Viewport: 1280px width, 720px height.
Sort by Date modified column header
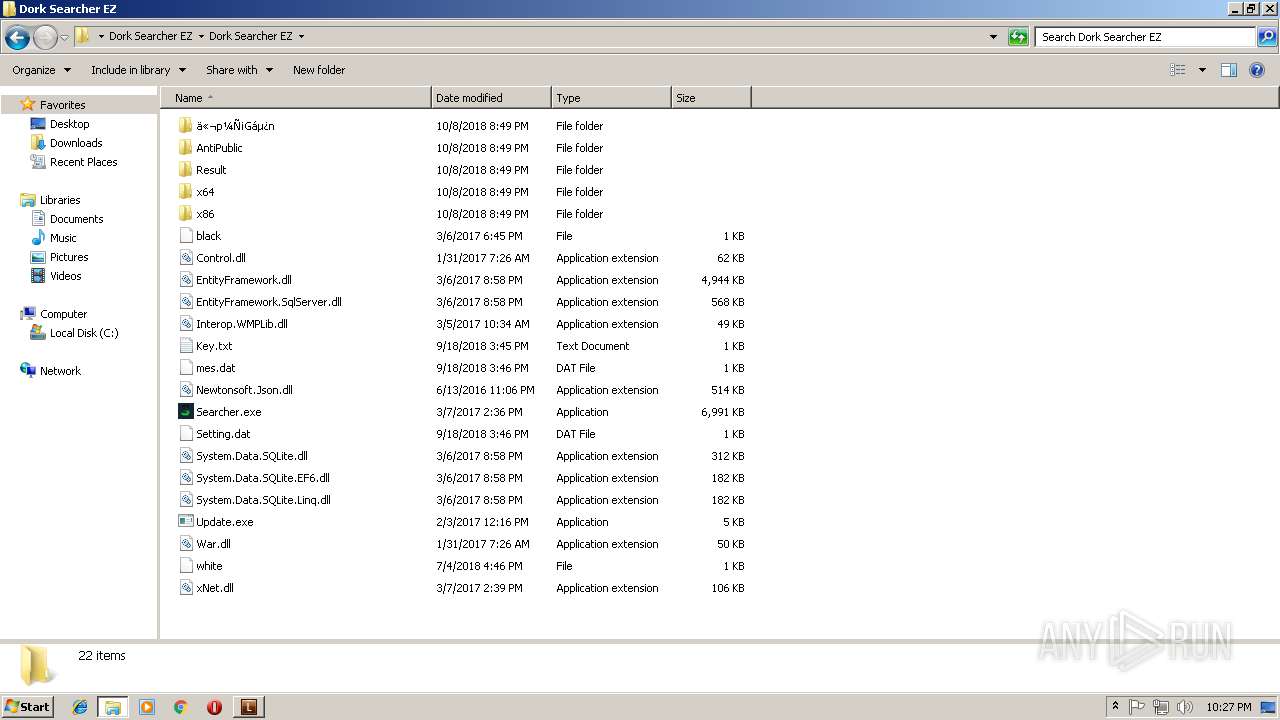[x=491, y=98]
